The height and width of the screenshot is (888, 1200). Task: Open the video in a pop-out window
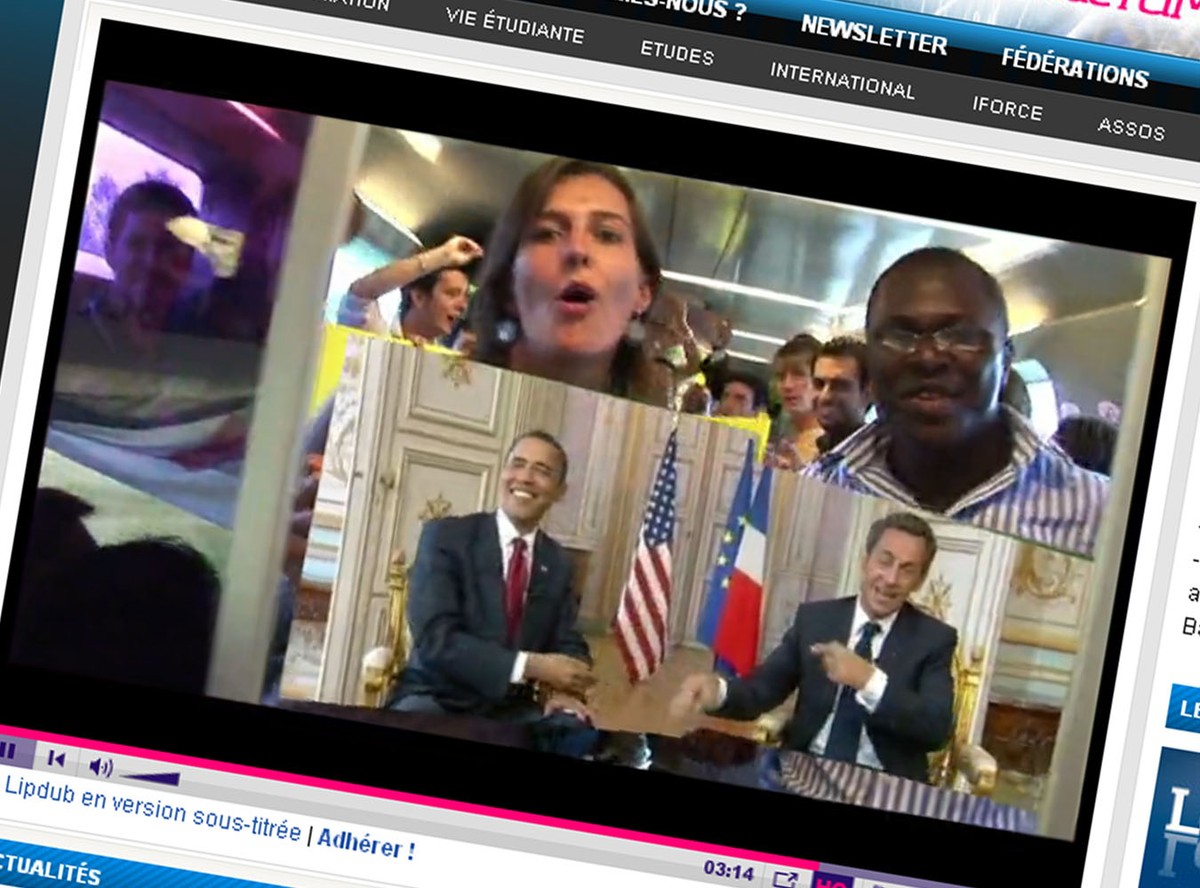pos(785,879)
